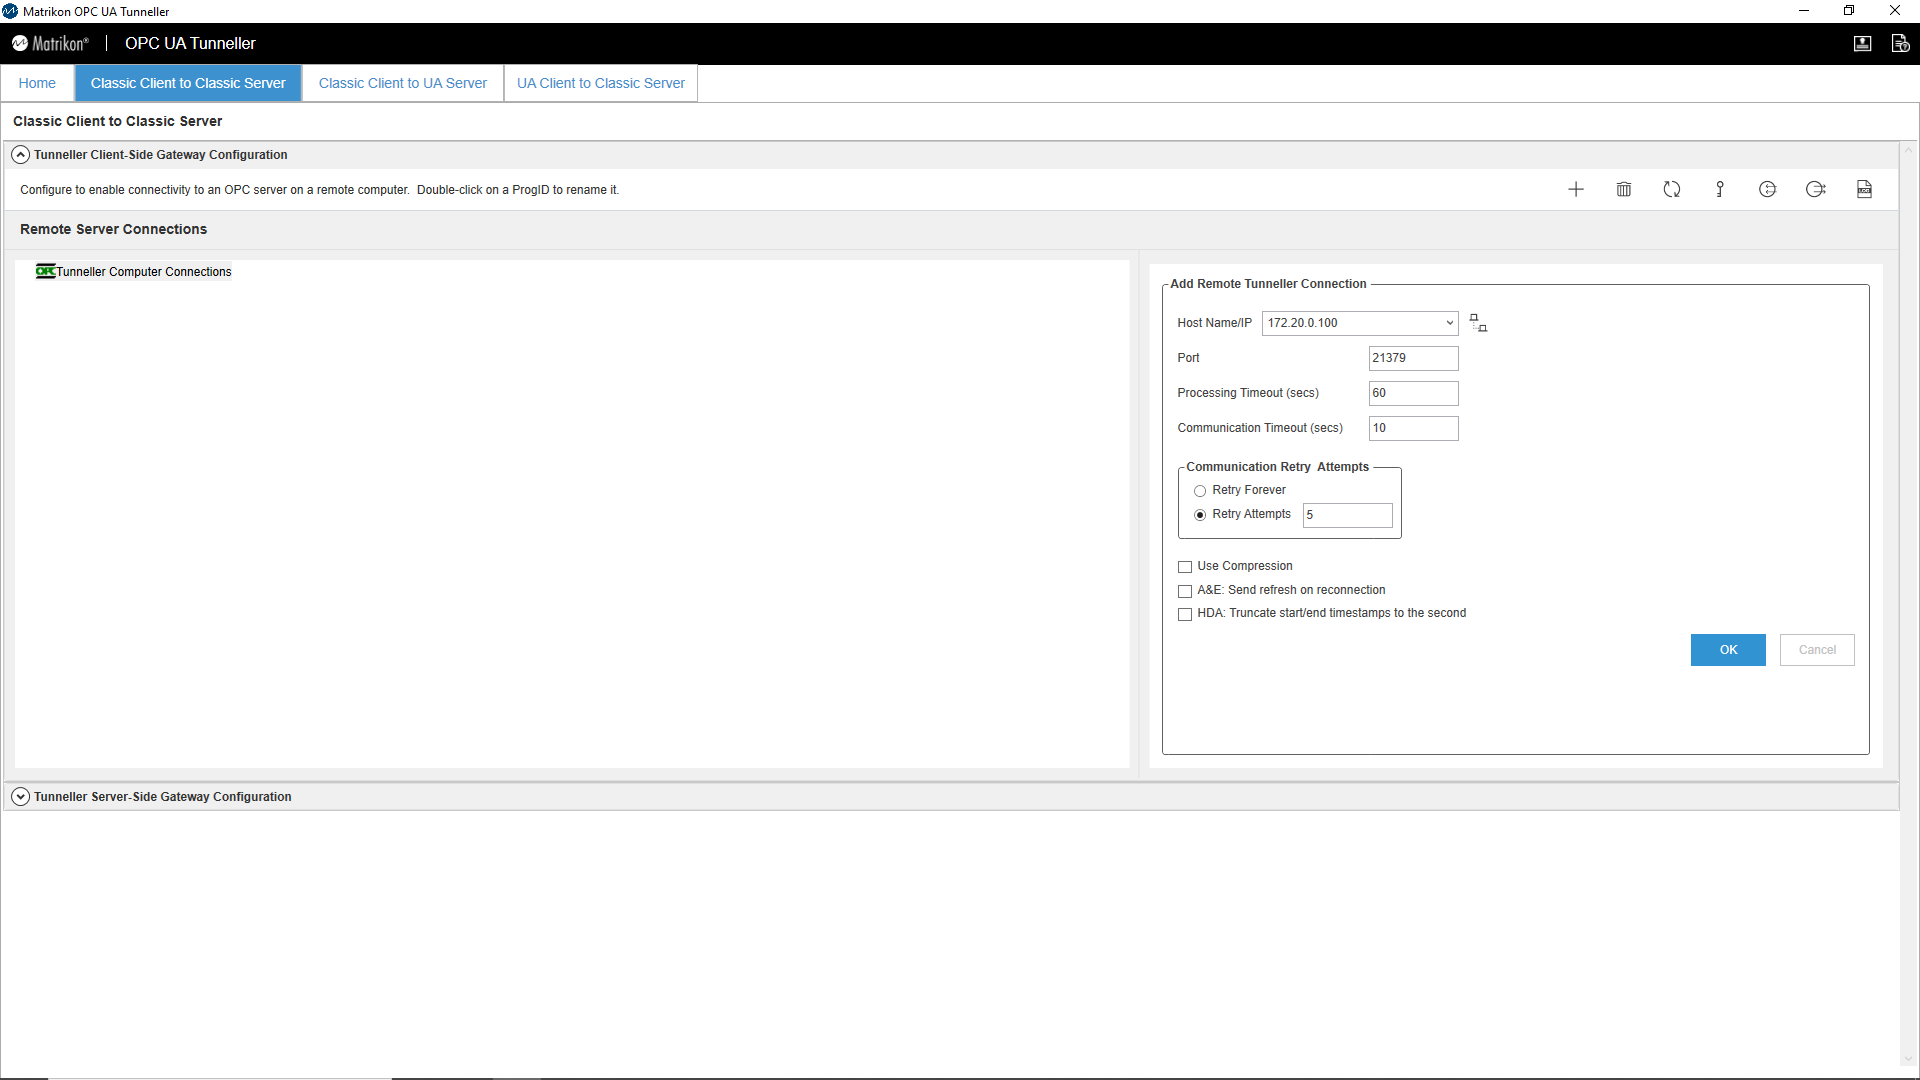This screenshot has height=1080, width=1920.
Task: Enable the Use Compression checkbox
Action: [1185, 567]
